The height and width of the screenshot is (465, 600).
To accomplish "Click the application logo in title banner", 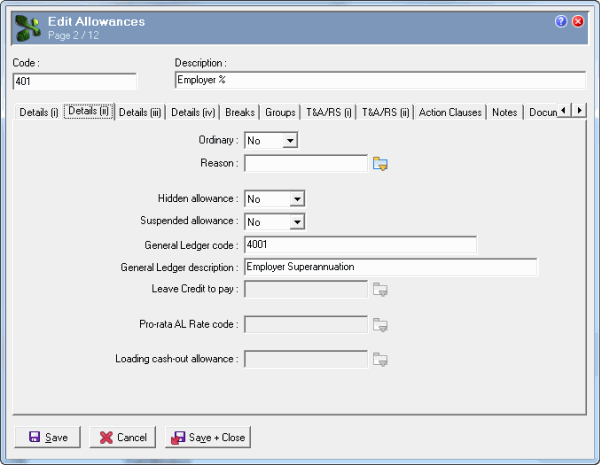I will (28, 28).
